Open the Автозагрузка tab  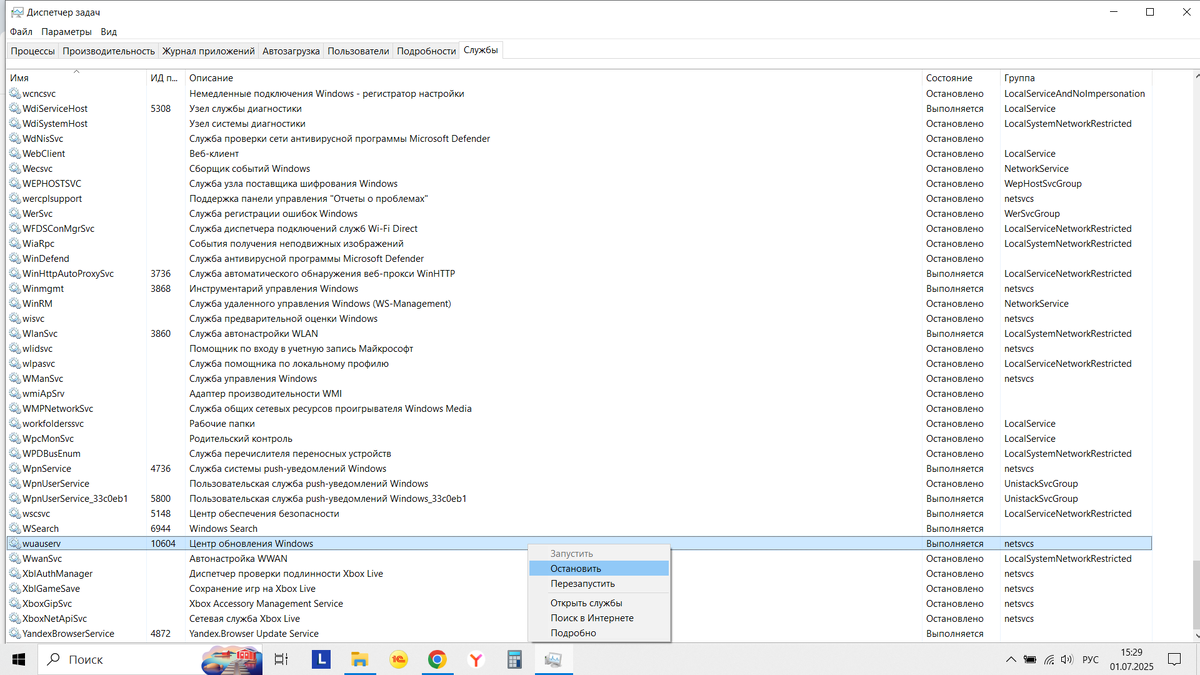coord(292,51)
